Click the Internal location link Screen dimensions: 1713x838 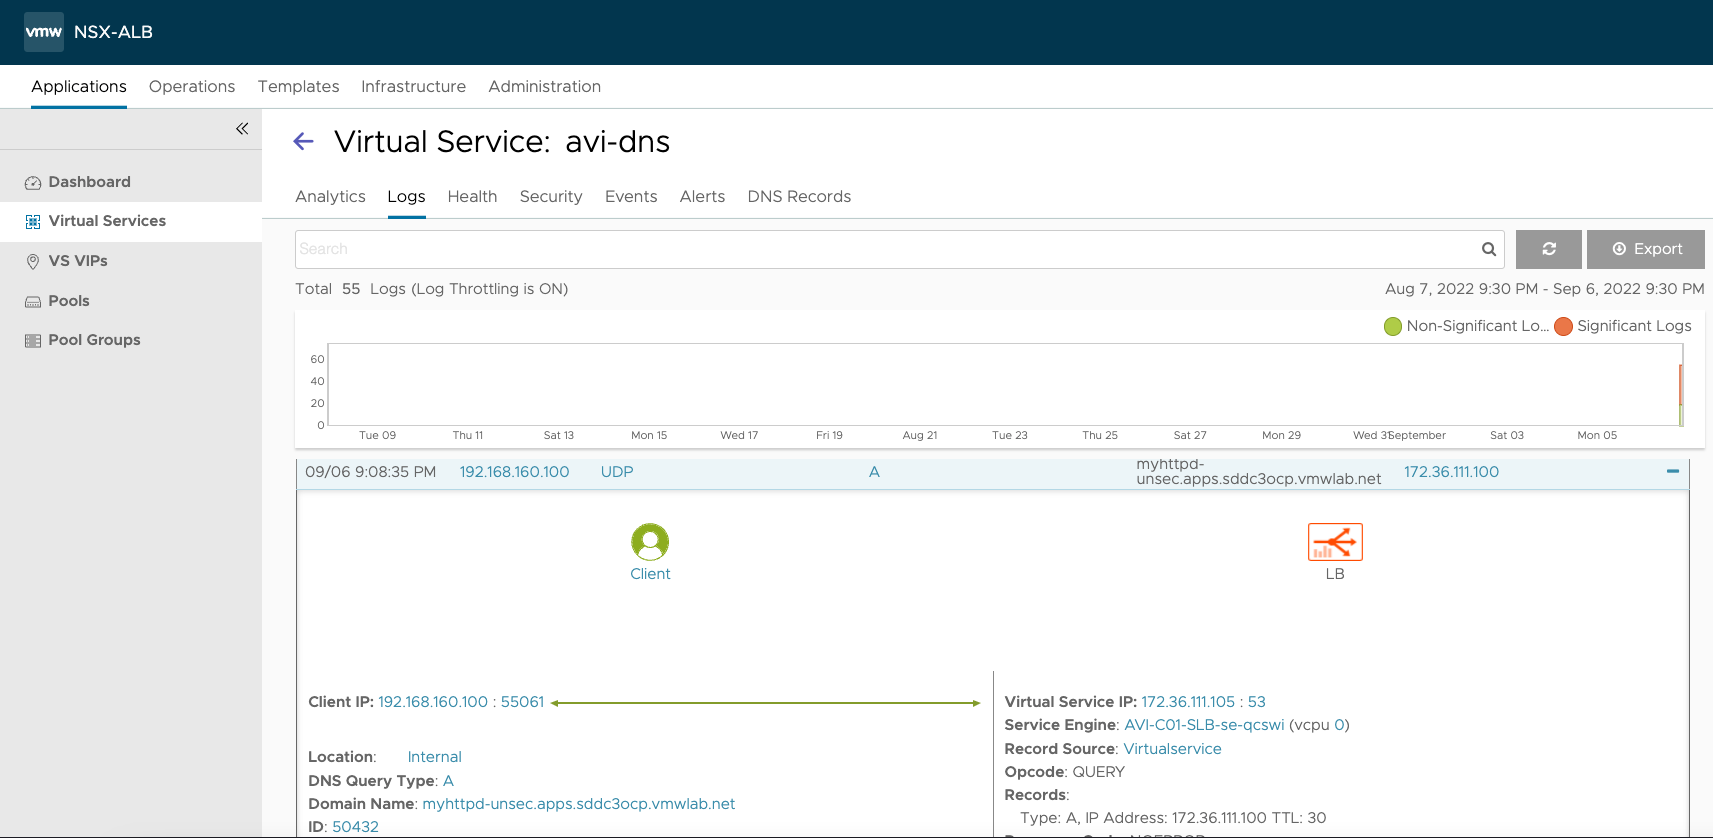pos(435,757)
